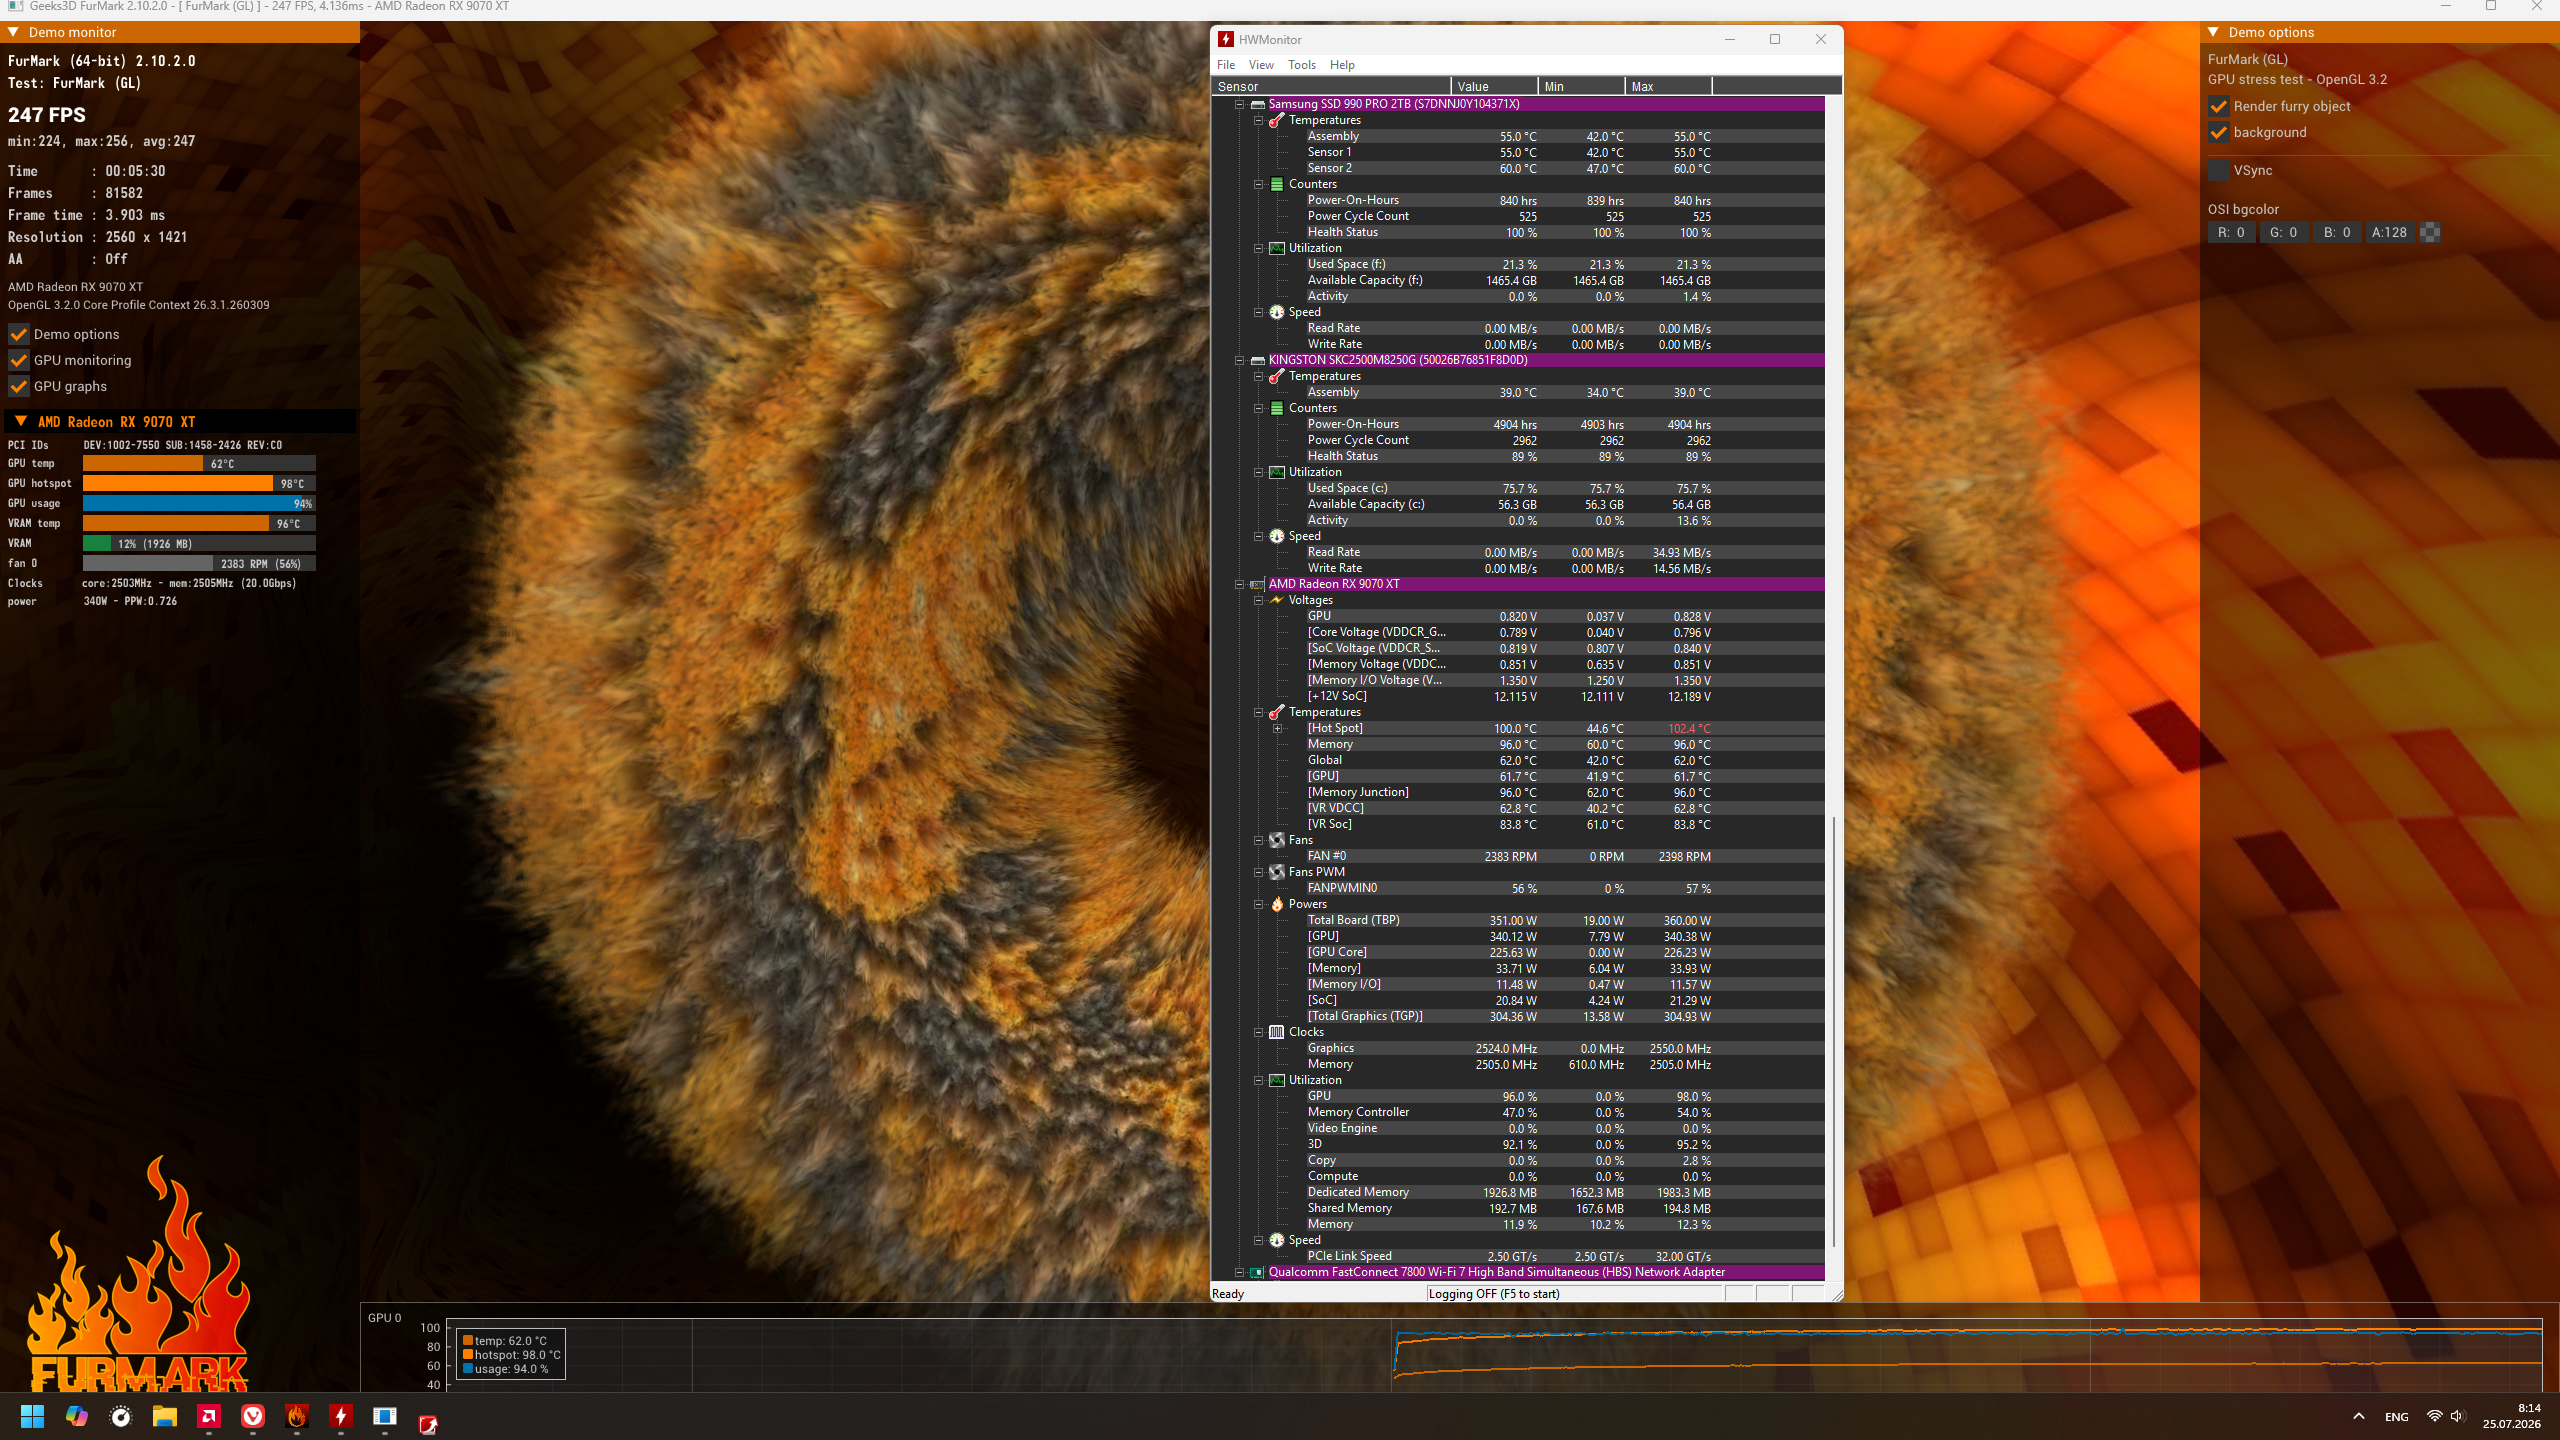This screenshot has height=1440, width=2560.
Task: Click the G: 0 color field
Action: [x=2284, y=232]
